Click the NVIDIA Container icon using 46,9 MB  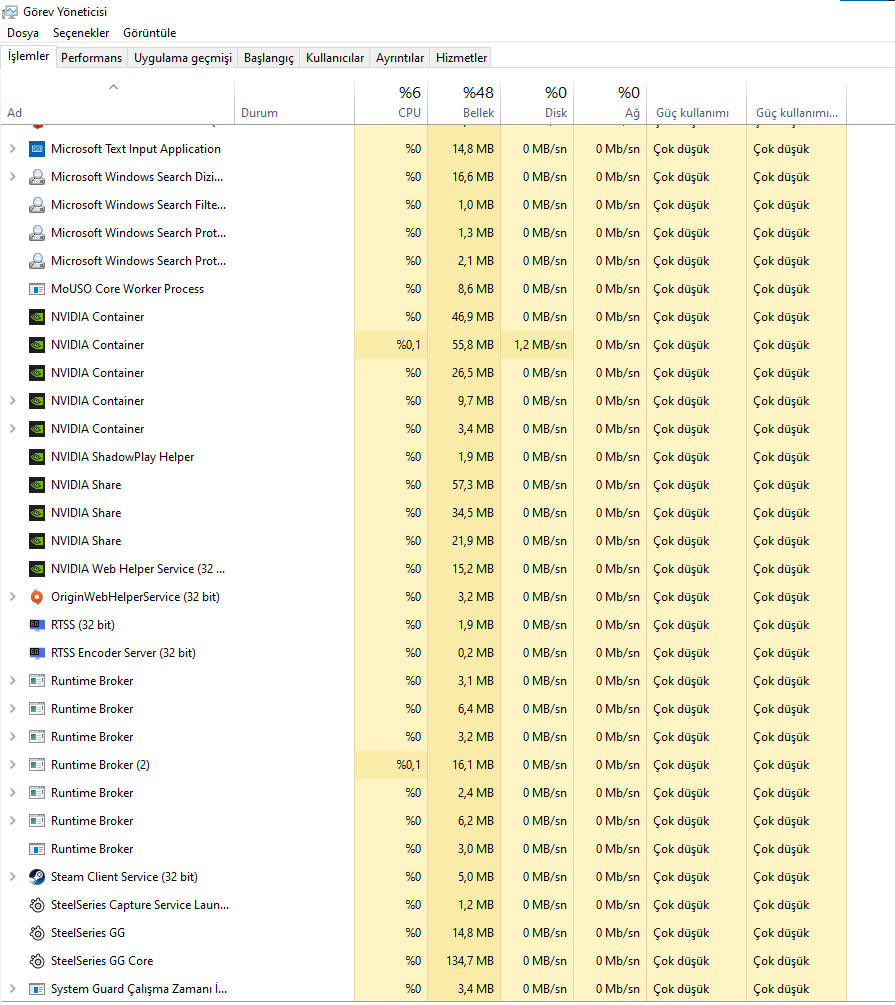[37, 317]
